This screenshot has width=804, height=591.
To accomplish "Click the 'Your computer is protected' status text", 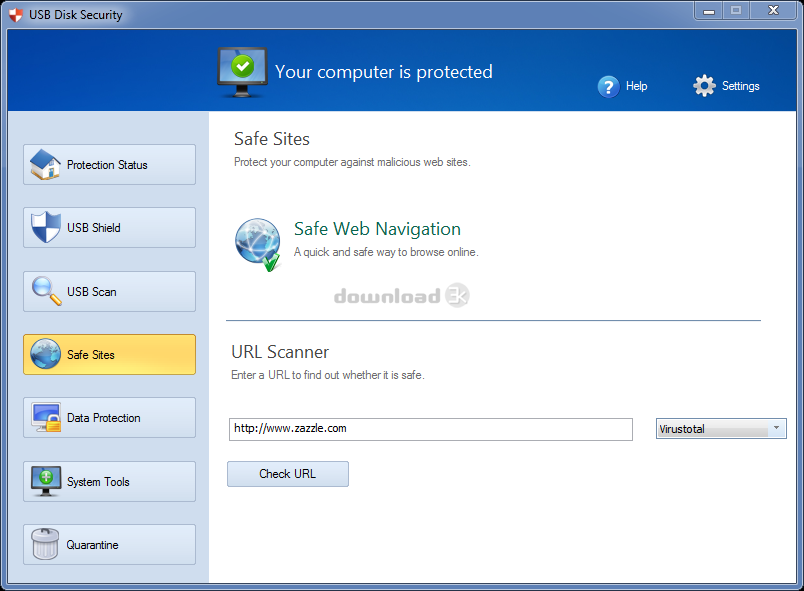I will pos(384,72).
